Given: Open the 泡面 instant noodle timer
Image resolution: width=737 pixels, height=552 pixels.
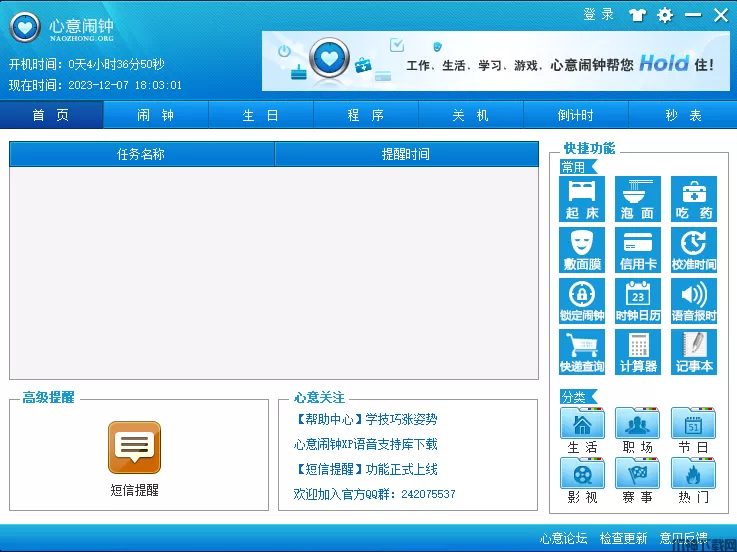Looking at the screenshot, I should click(x=638, y=199).
